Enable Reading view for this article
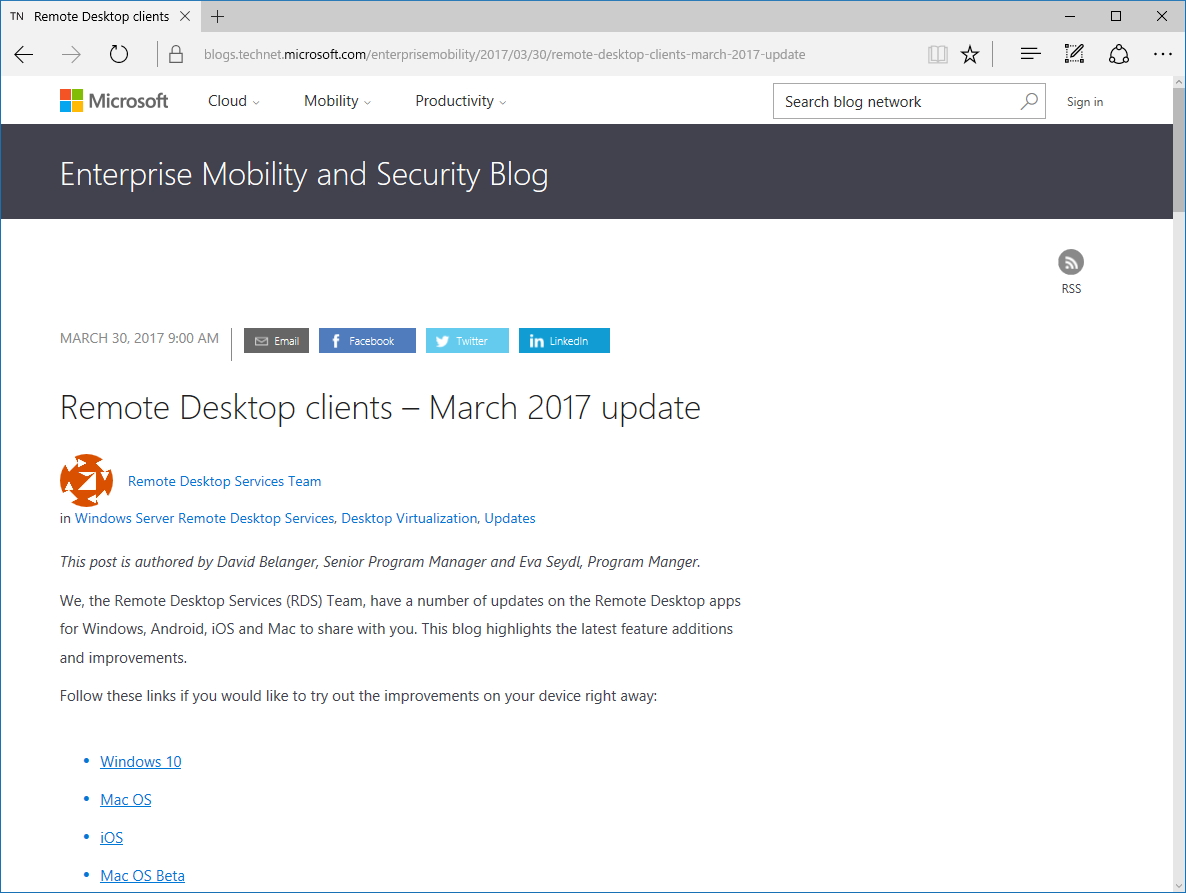 [x=937, y=54]
